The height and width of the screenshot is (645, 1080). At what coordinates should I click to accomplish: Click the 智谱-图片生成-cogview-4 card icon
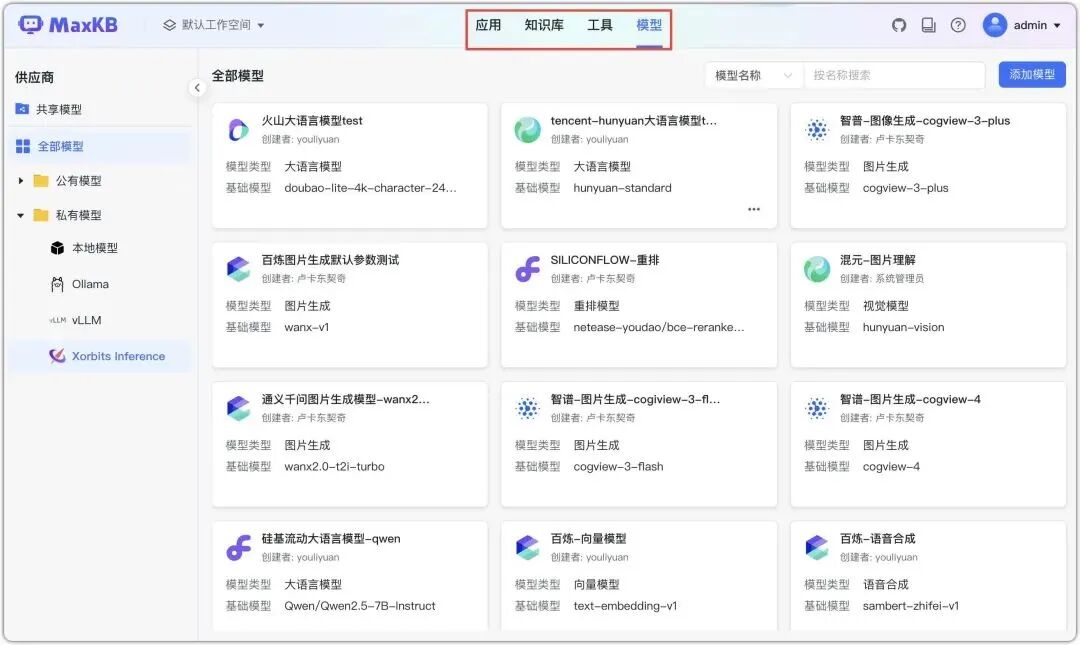(817, 408)
